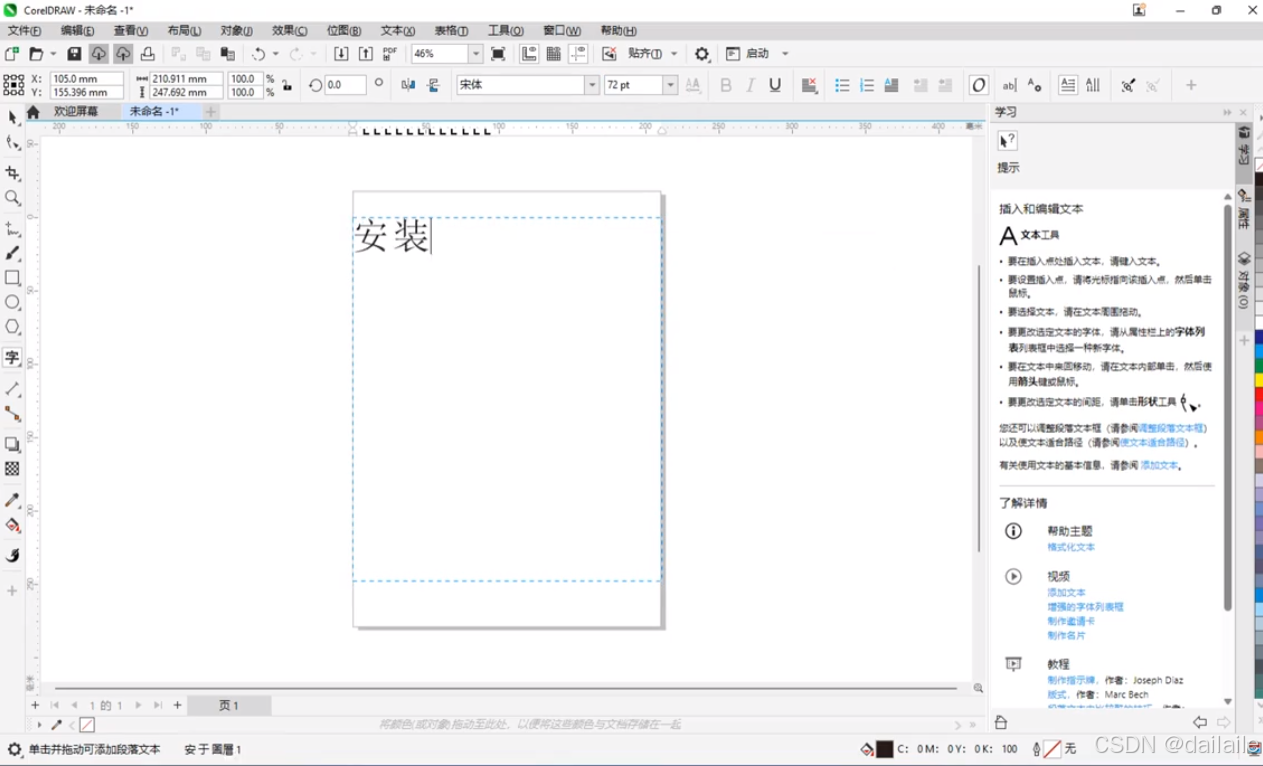1263x766 pixels.
Task: Select the Freehand curve tool
Action: pos(13,229)
